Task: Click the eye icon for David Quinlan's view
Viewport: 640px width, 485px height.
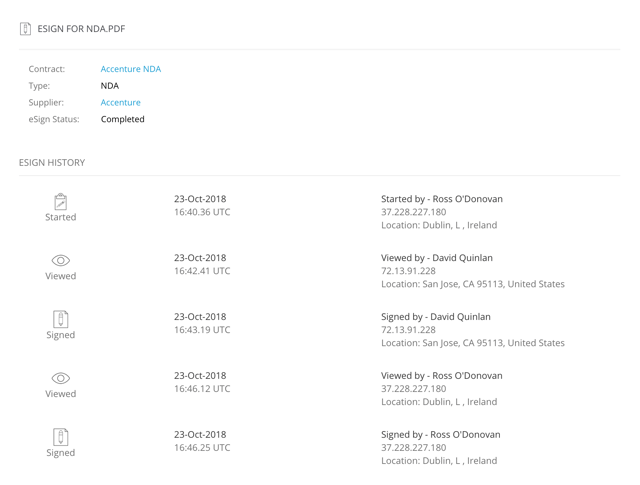Action: [60, 260]
